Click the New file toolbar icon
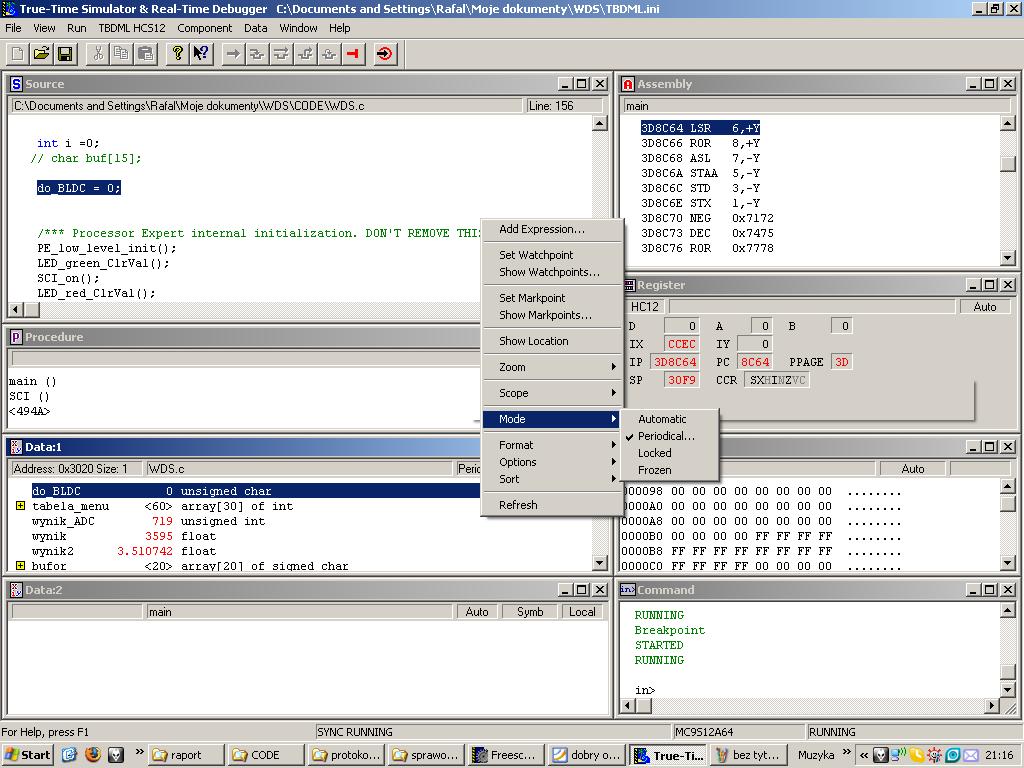Image resolution: width=1024 pixels, height=768 pixels. (18, 54)
